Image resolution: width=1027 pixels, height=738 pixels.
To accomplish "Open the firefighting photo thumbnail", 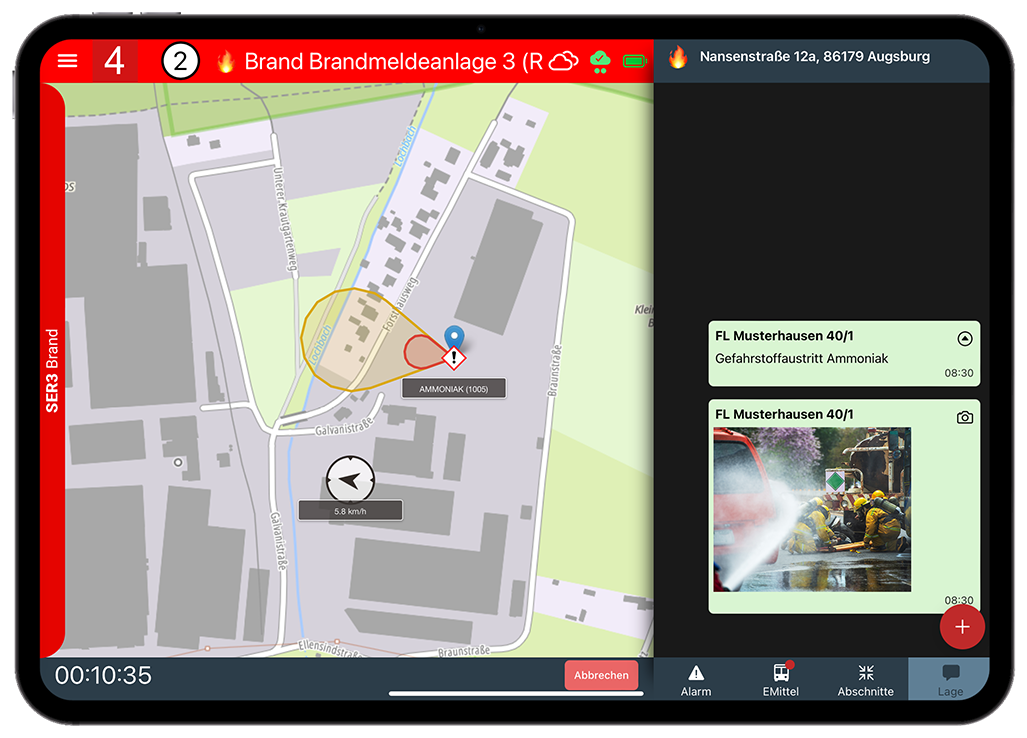I will tap(812, 509).
